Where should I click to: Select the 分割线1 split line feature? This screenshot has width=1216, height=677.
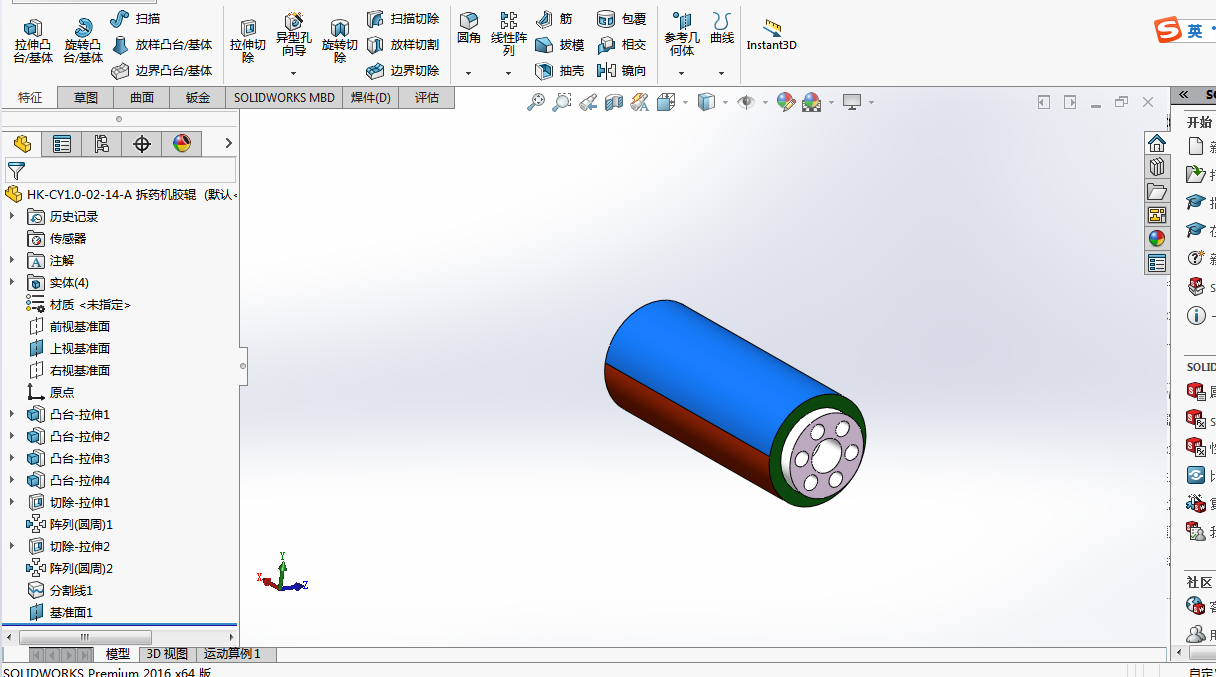click(60, 590)
